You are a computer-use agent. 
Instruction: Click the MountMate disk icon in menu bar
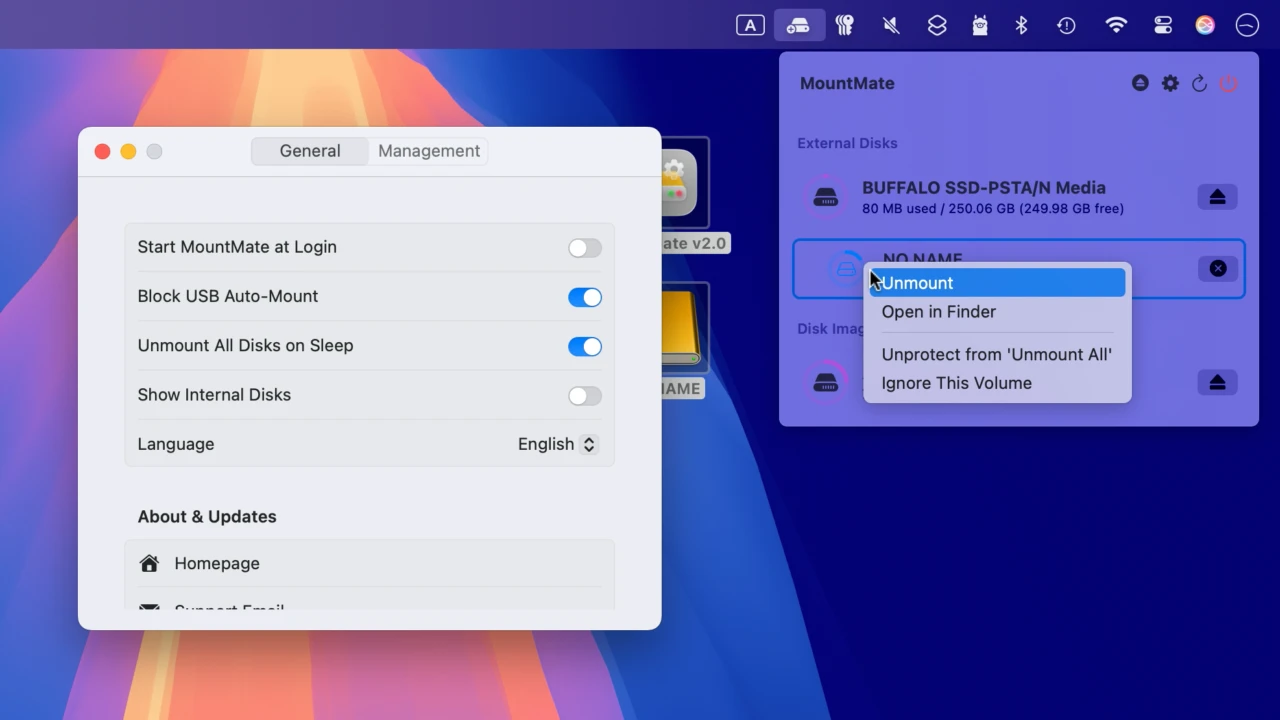pyautogui.click(x=799, y=26)
